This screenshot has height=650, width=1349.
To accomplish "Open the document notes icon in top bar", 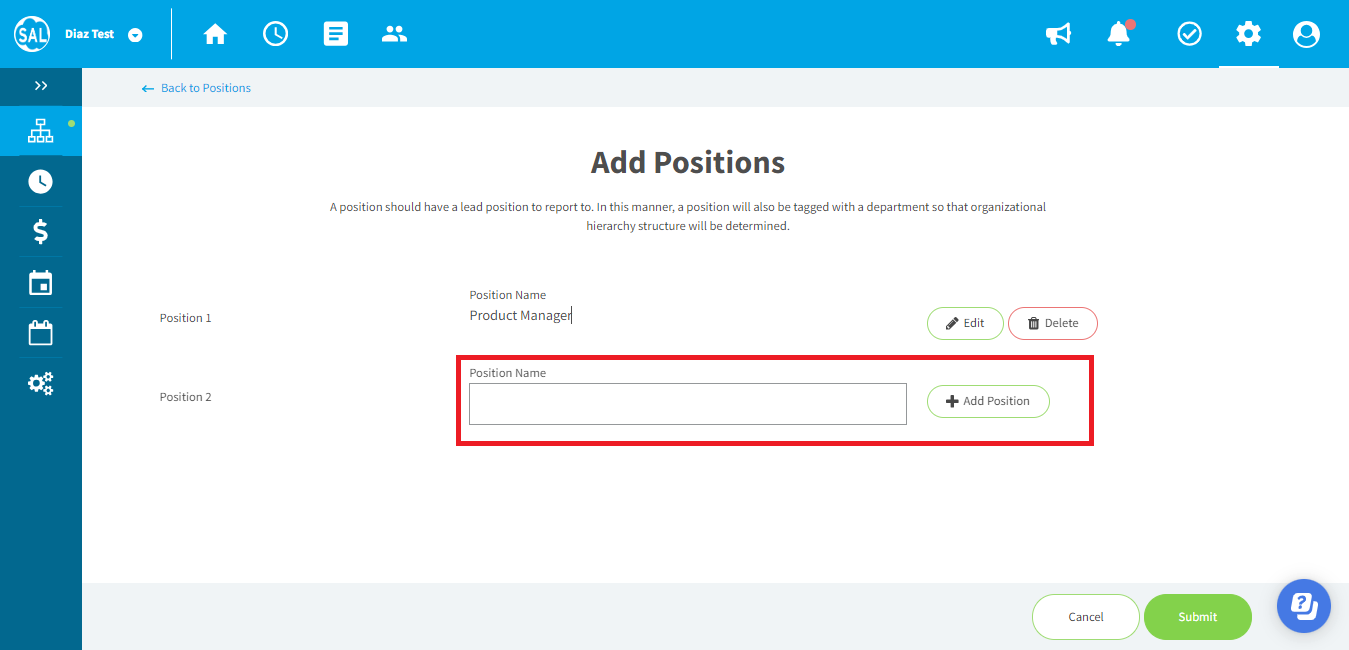I will pyautogui.click(x=336, y=34).
